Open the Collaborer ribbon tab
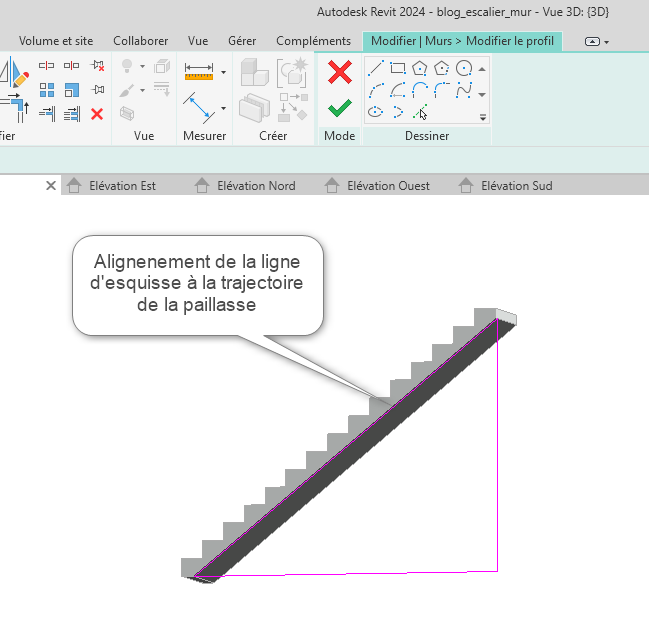This screenshot has height=621, width=649. tap(140, 41)
